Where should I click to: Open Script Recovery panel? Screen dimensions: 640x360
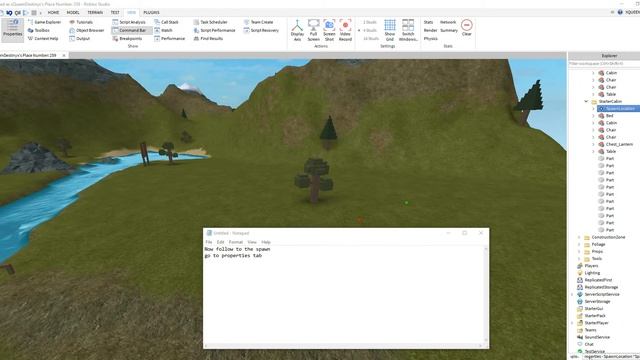pos(261,30)
